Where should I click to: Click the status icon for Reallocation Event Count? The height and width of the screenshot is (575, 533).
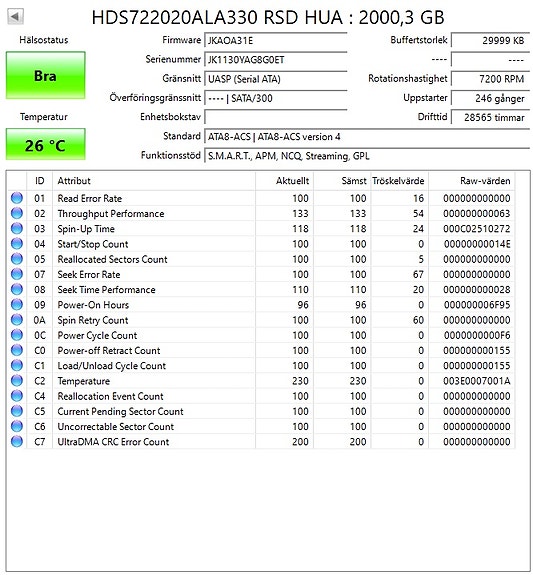coord(17,396)
